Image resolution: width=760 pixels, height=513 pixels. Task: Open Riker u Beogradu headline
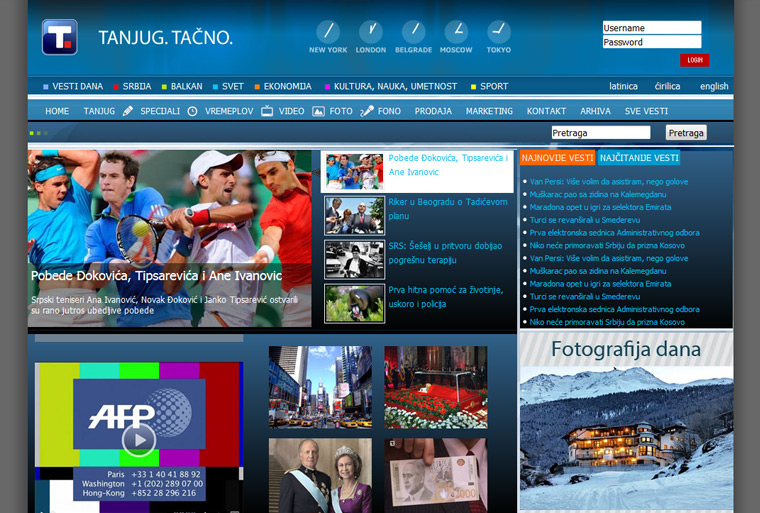[x=448, y=209]
